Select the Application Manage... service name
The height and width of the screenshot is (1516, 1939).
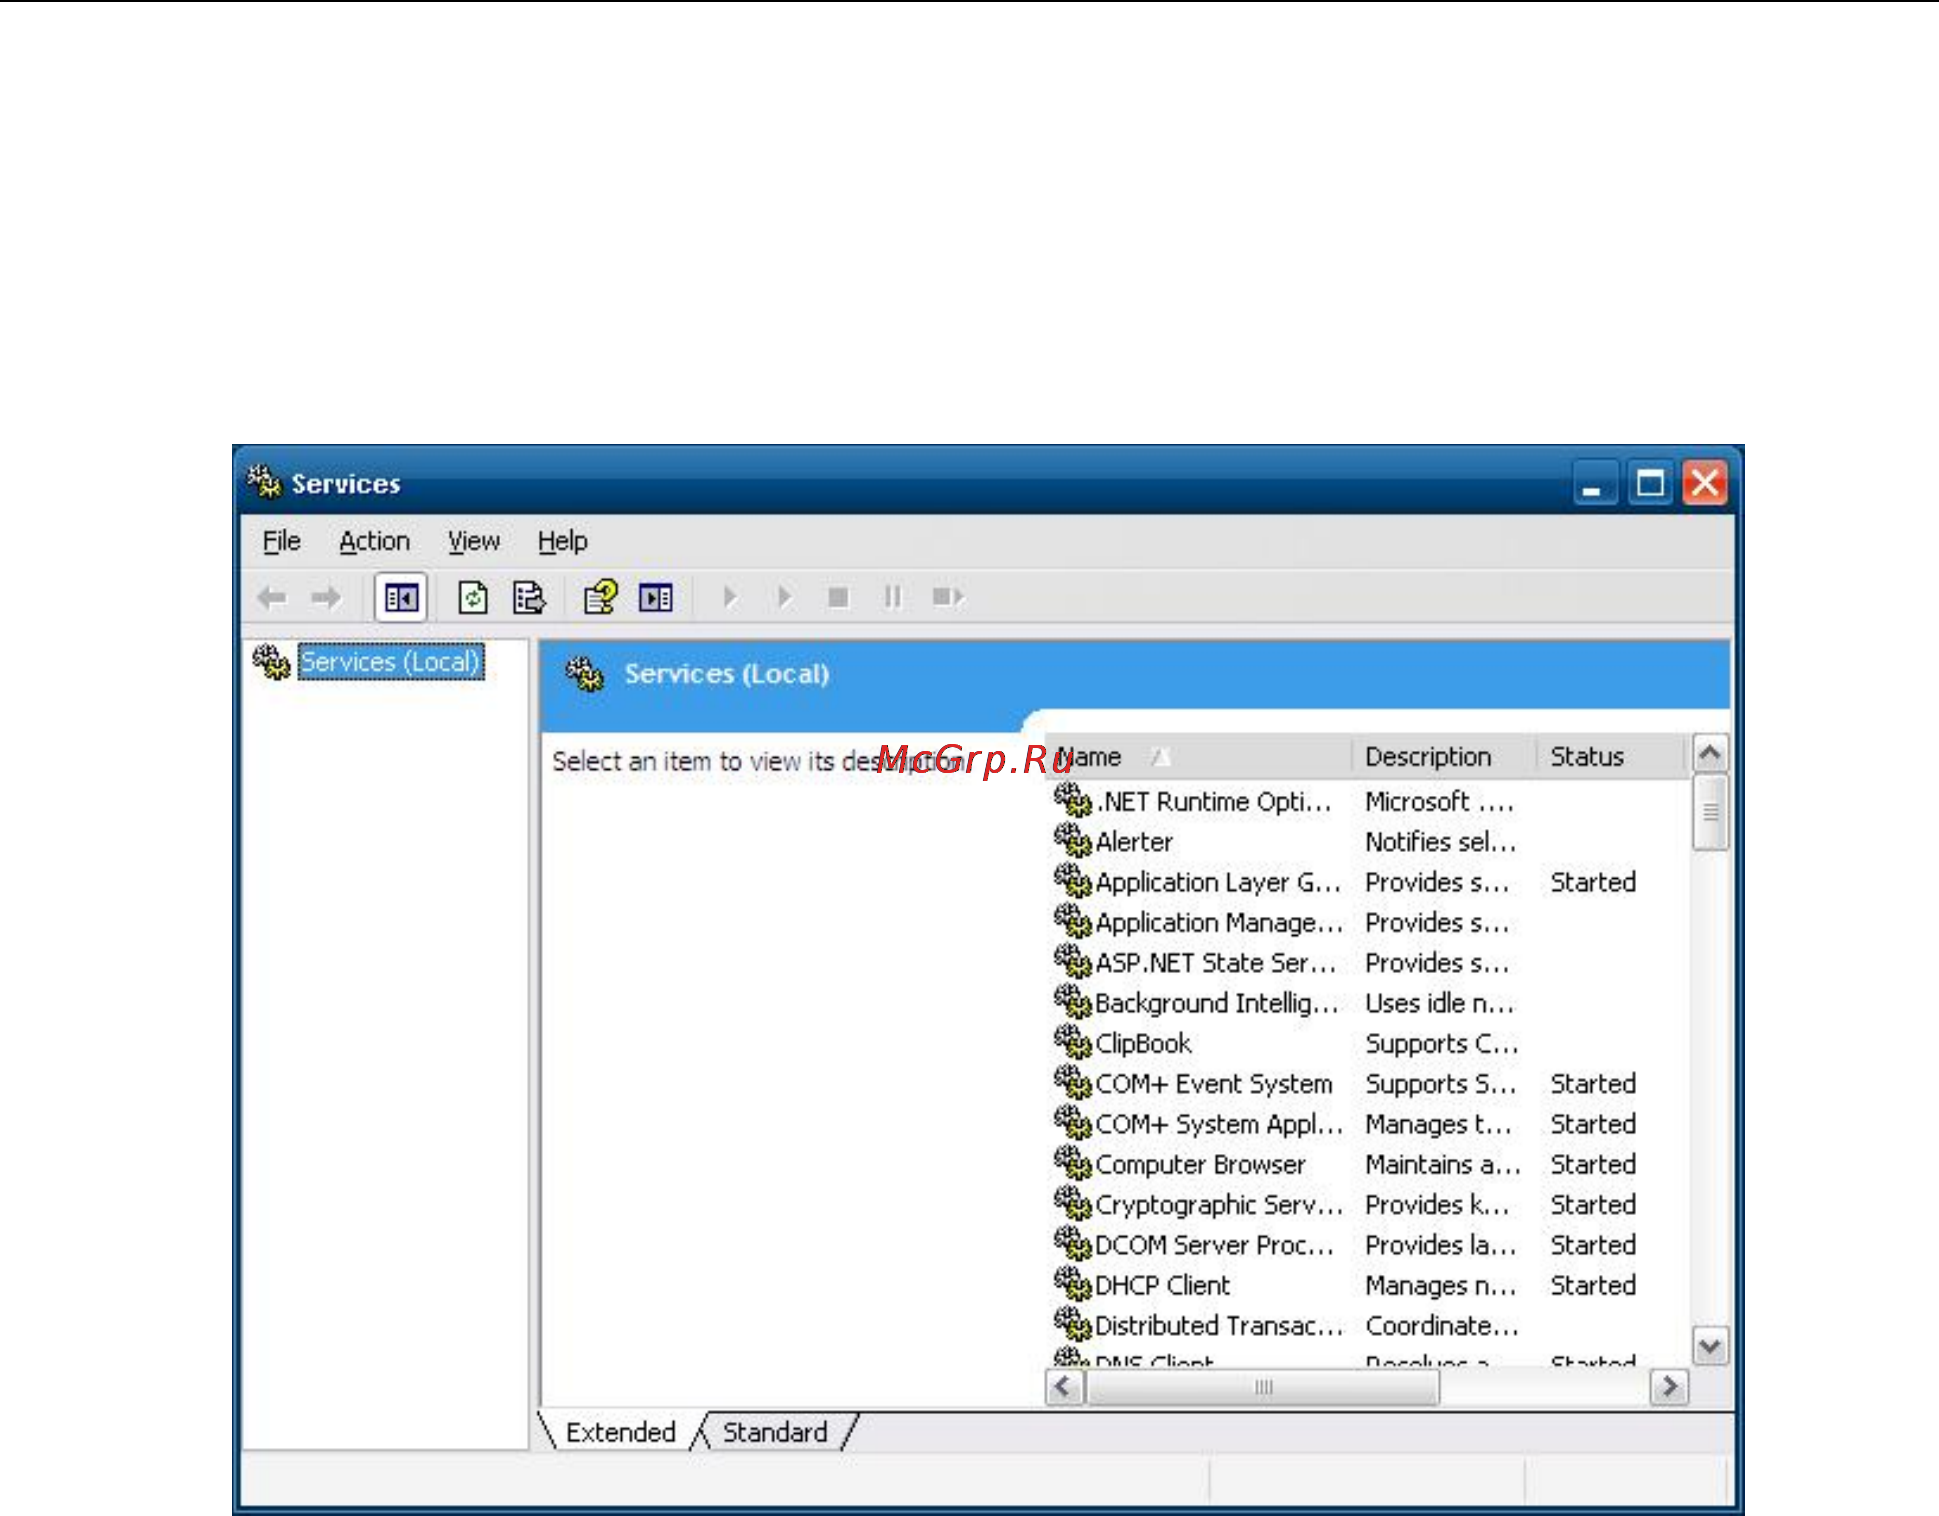[x=1219, y=922]
